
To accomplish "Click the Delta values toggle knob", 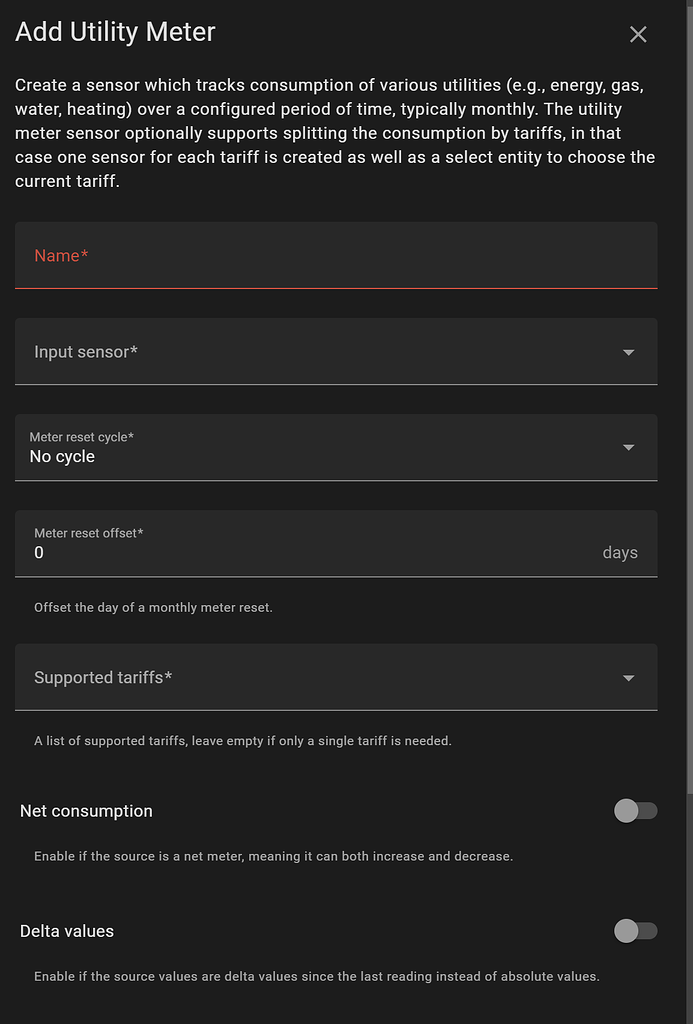I will pyautogui.click(x=627, y=931).
